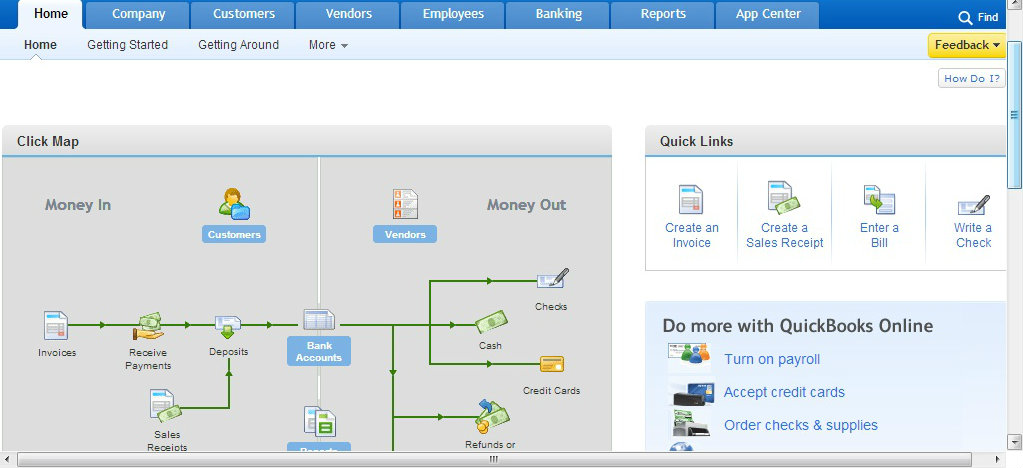
Task: Click the Create an Invoice text link
Action: tap(692, 235)
